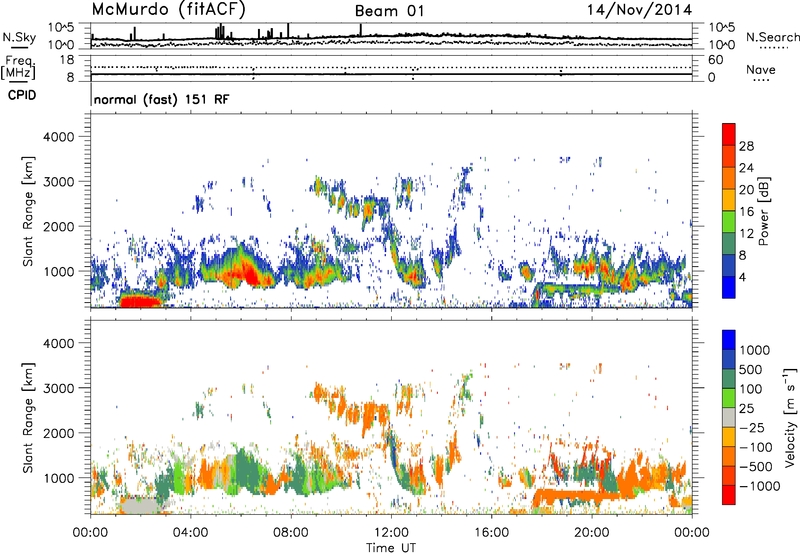Click the '28' label on Power colorbar

746,146
